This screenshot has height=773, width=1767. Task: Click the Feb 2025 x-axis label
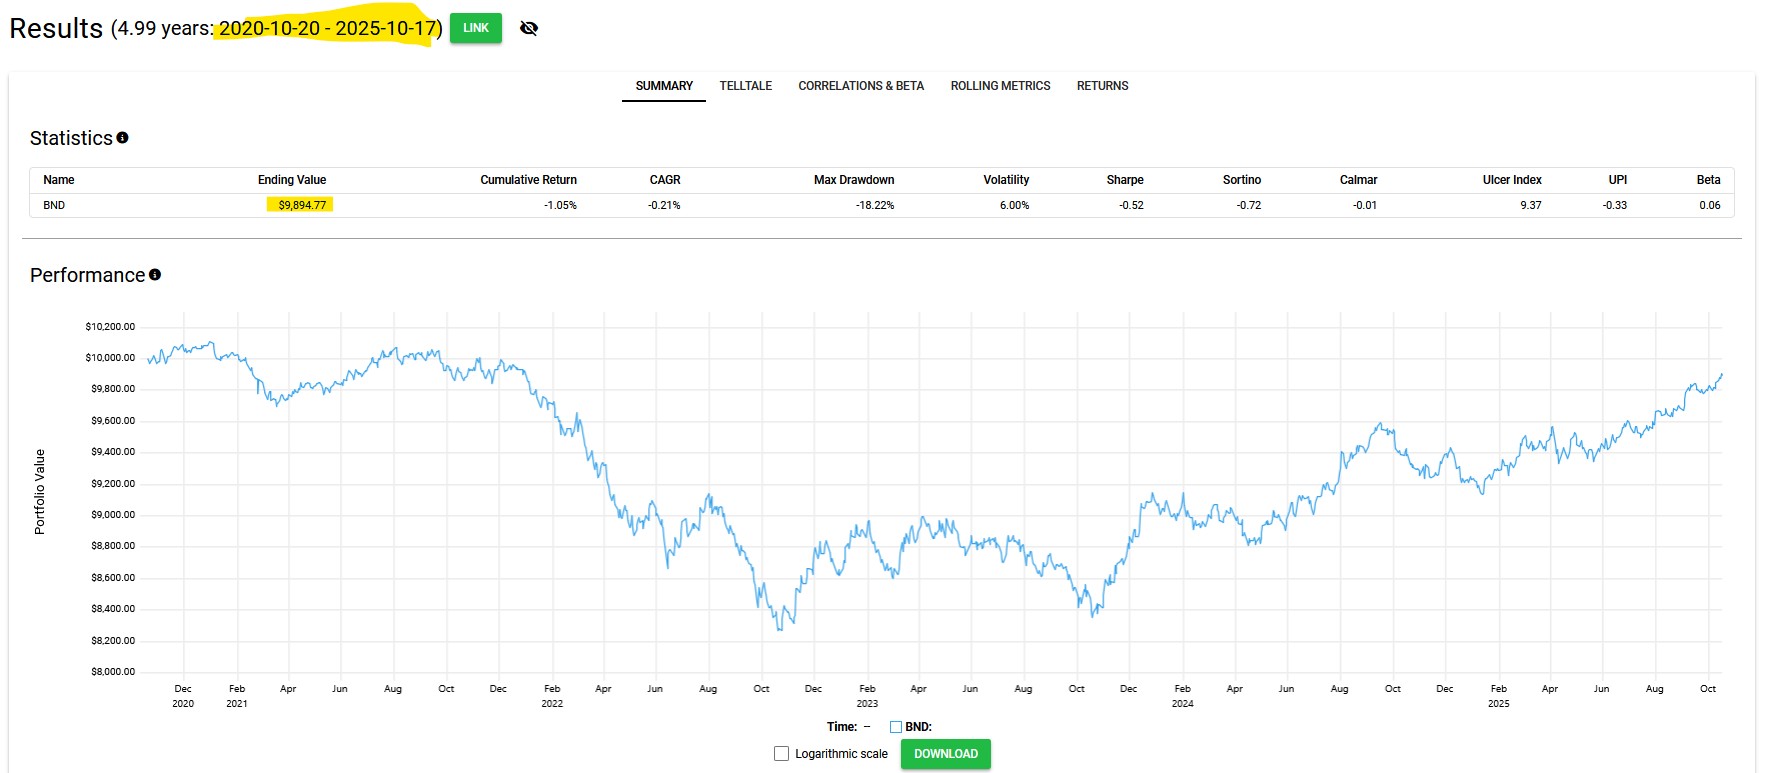click(1498, 696)
